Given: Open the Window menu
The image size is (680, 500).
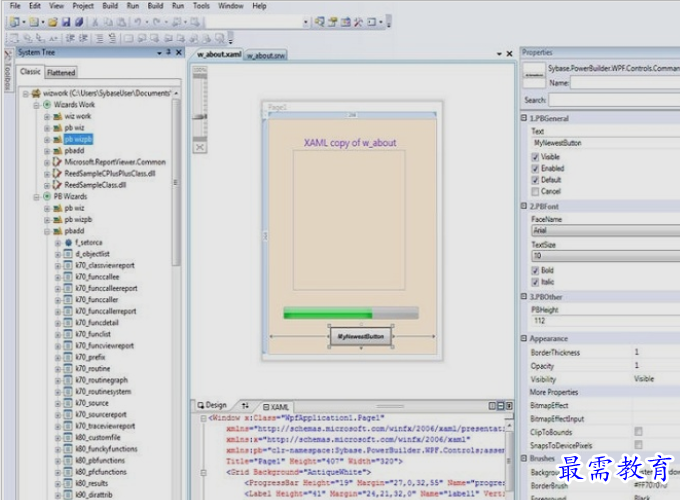Looking at the screenshot, I should (231, 6).
